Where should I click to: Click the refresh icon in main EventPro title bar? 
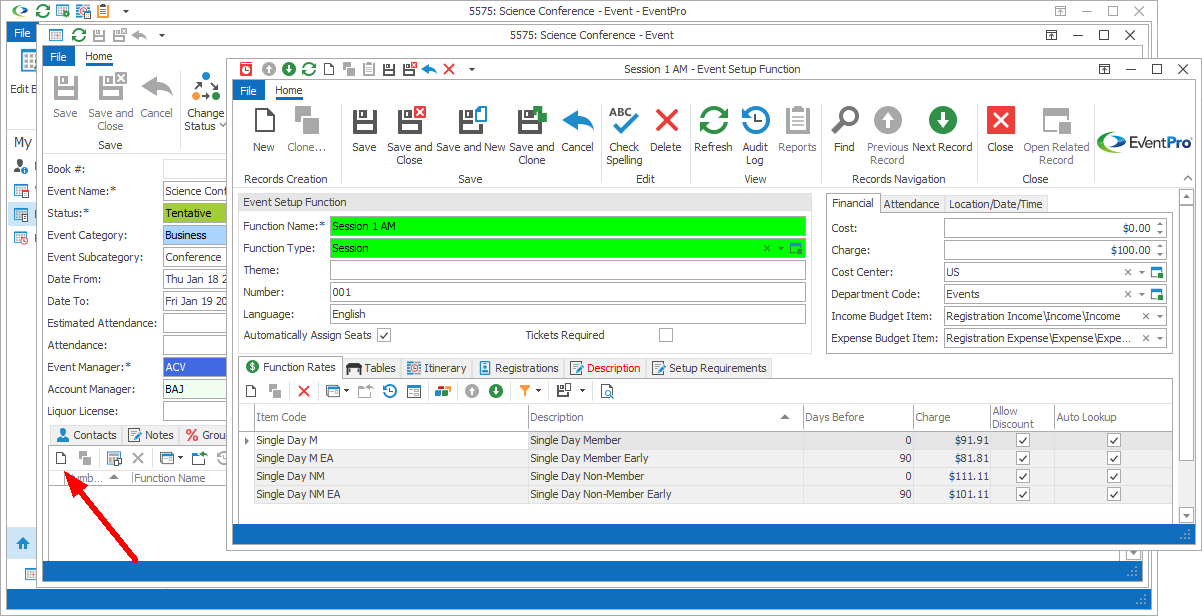click(42, 11)
